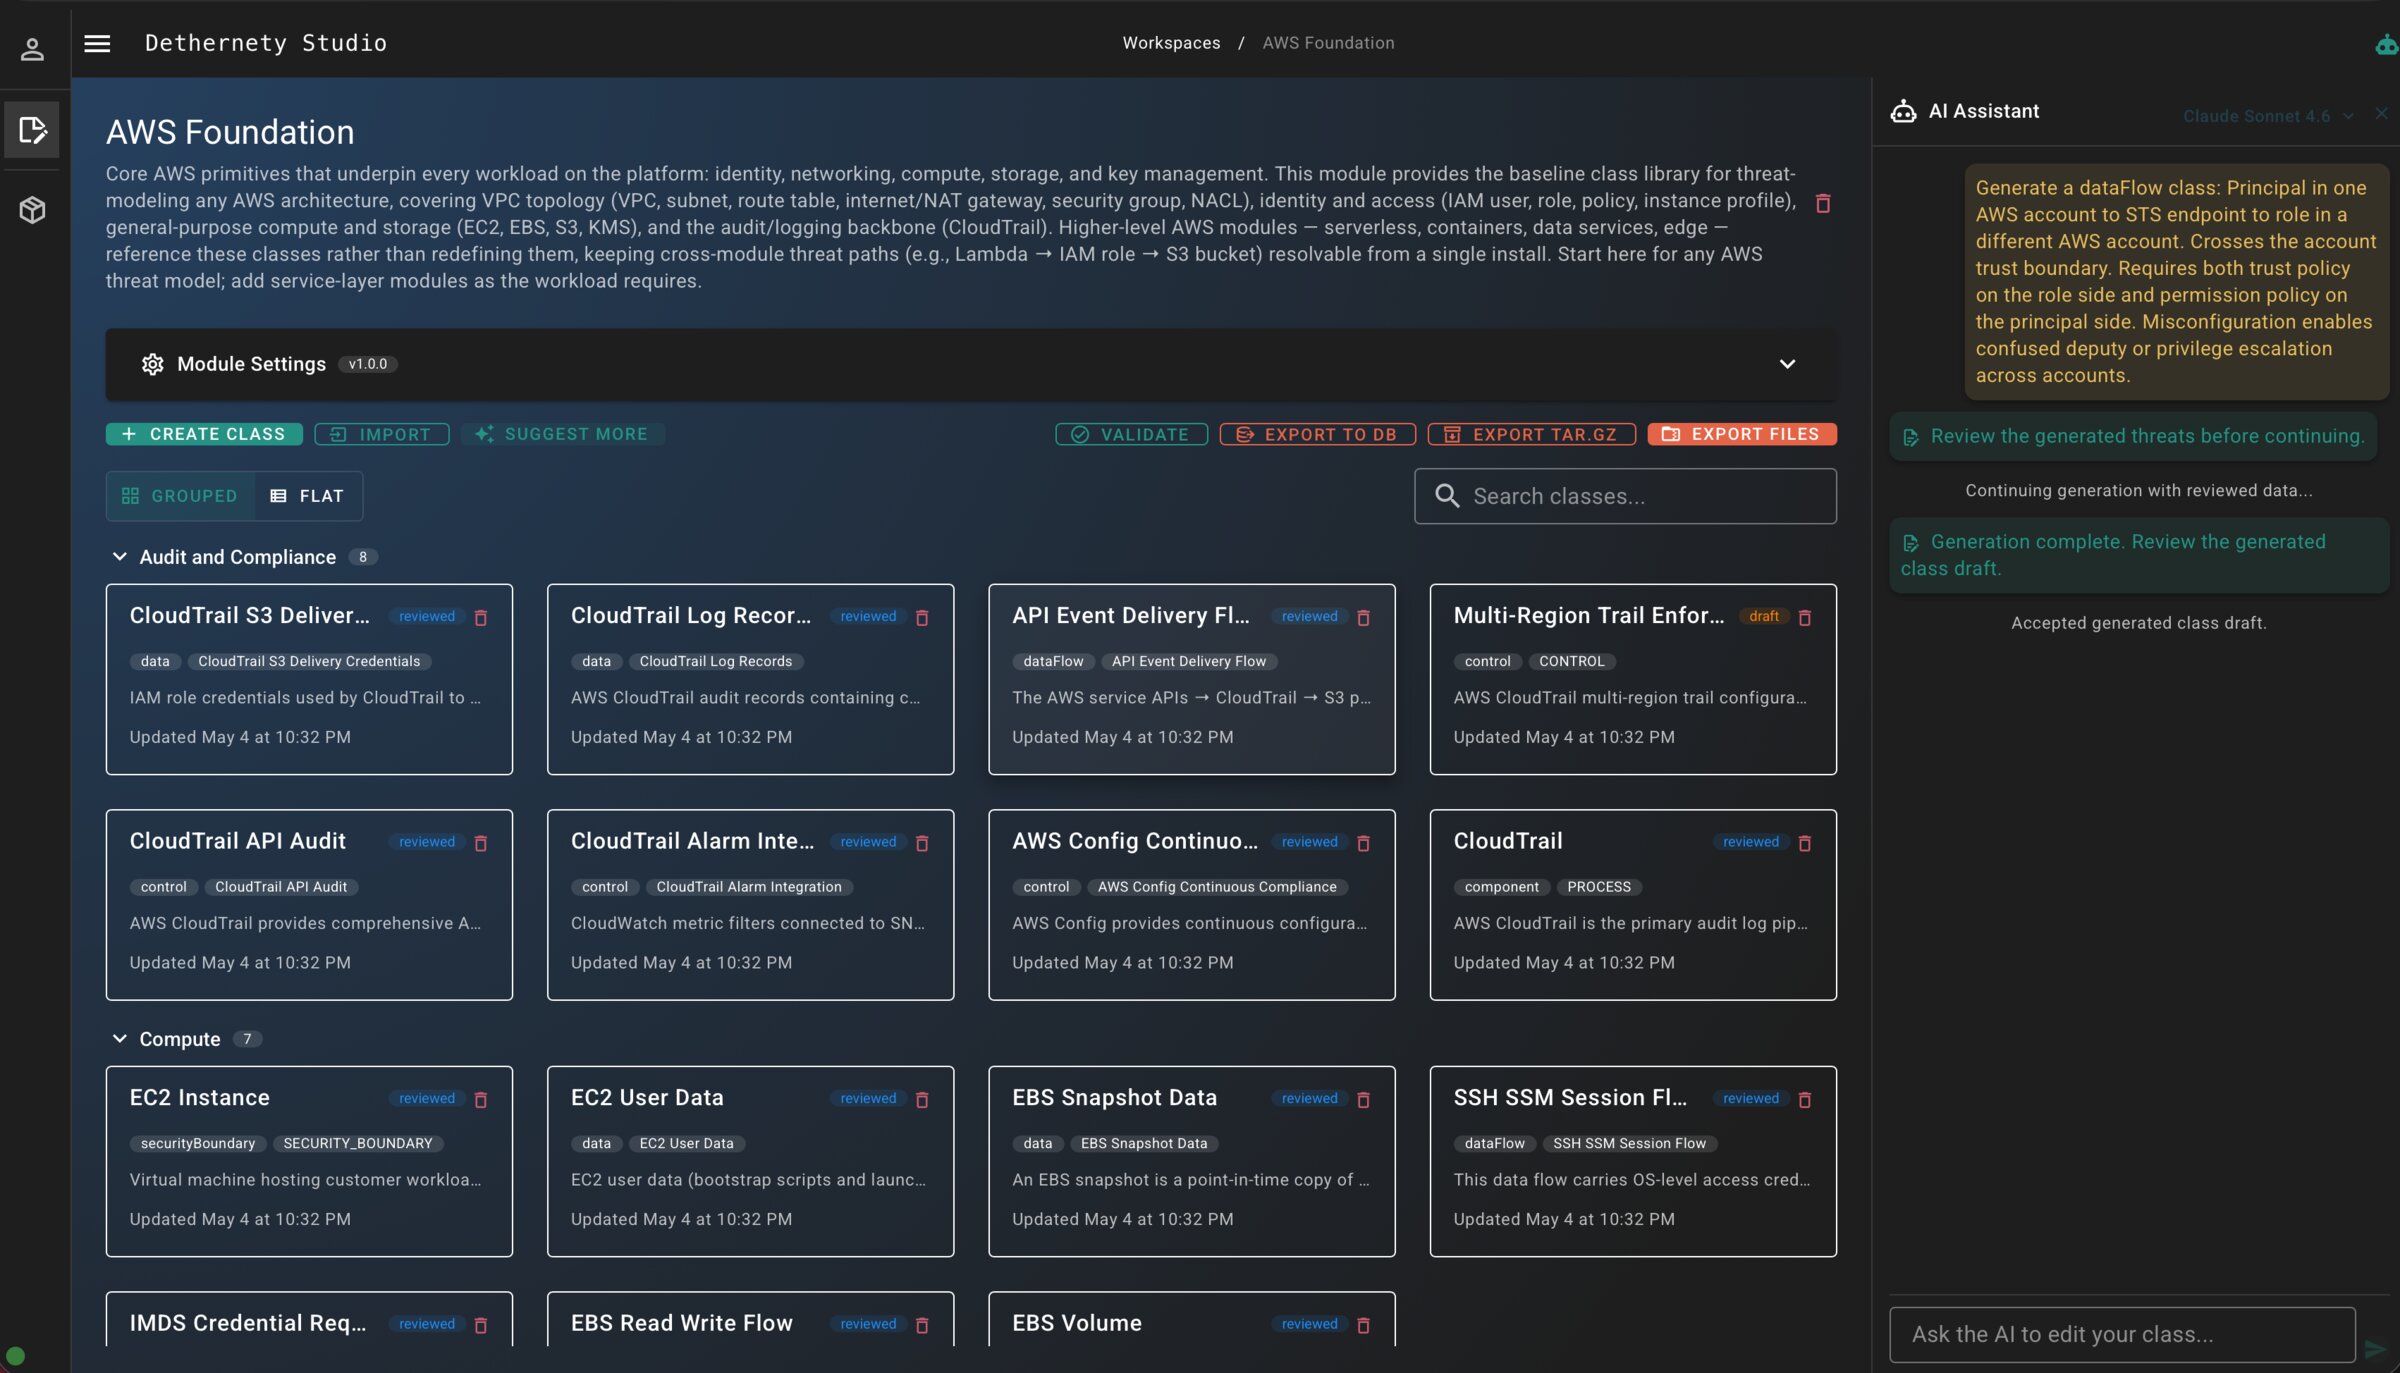The width and height of the screenshot is (2400, 1373).
Task: Click AWS Foundation breadcrumb
Action: coord(1328,43)
